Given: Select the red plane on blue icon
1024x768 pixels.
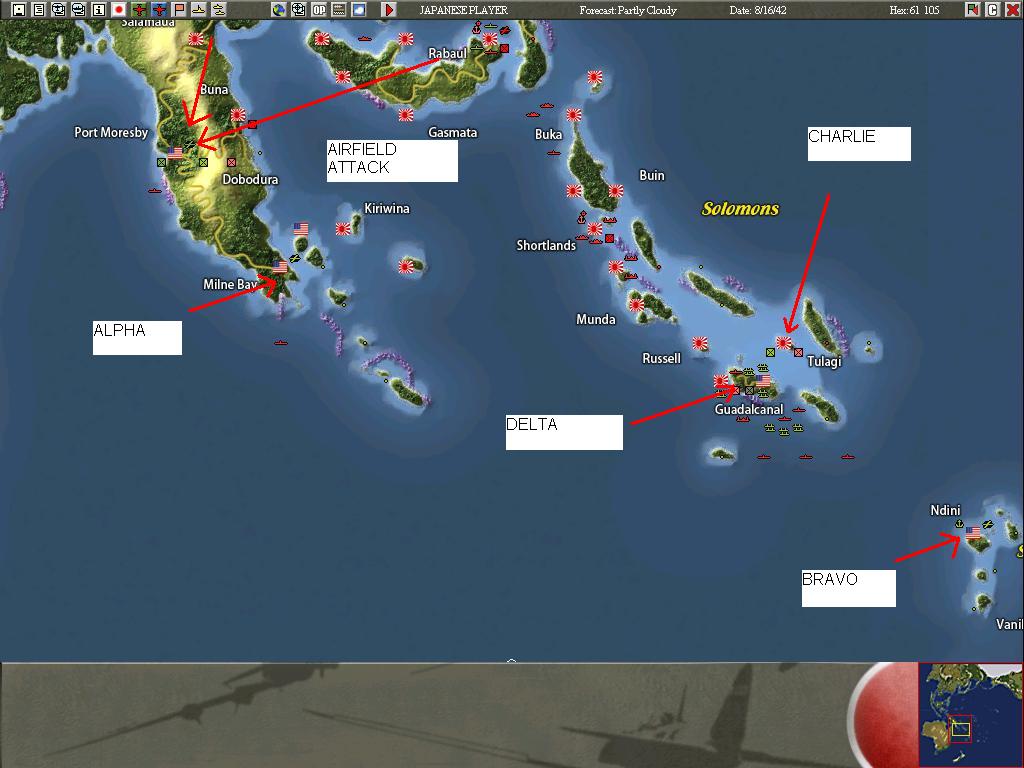Looking at the screenshot, I should click(159, 10).
